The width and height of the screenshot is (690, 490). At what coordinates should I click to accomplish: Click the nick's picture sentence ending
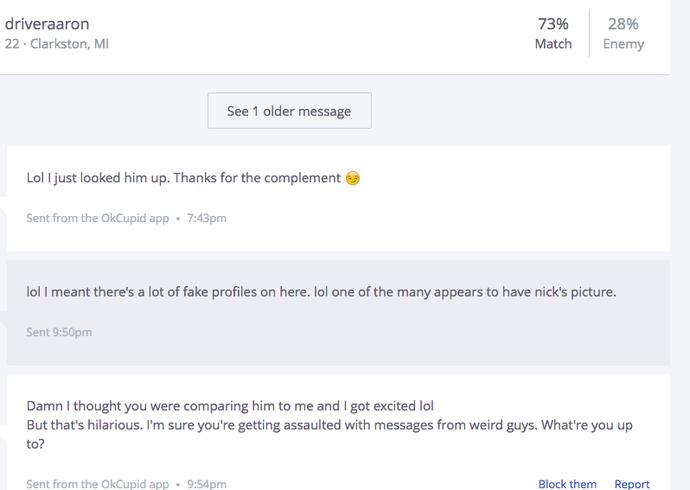click(x=575, y=292)
